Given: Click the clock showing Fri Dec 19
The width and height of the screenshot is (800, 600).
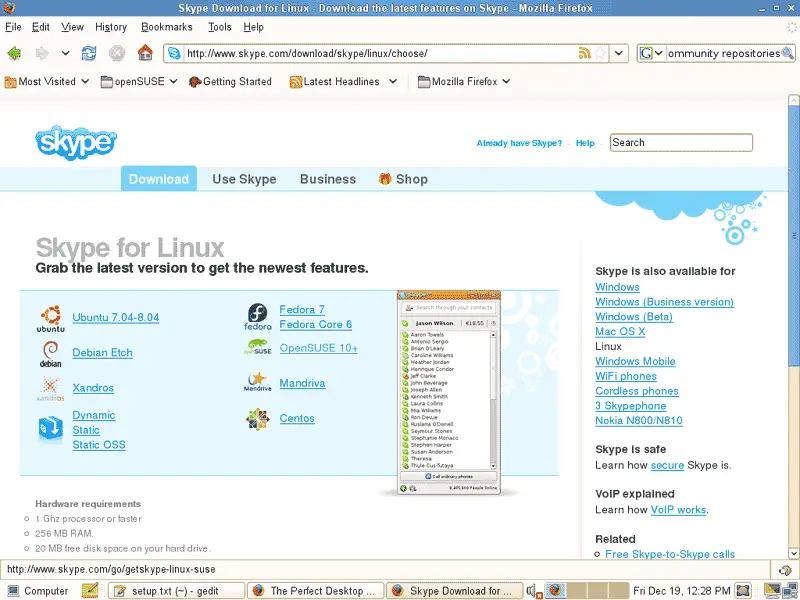Looking at the screenshot, I should coord(682,591).
